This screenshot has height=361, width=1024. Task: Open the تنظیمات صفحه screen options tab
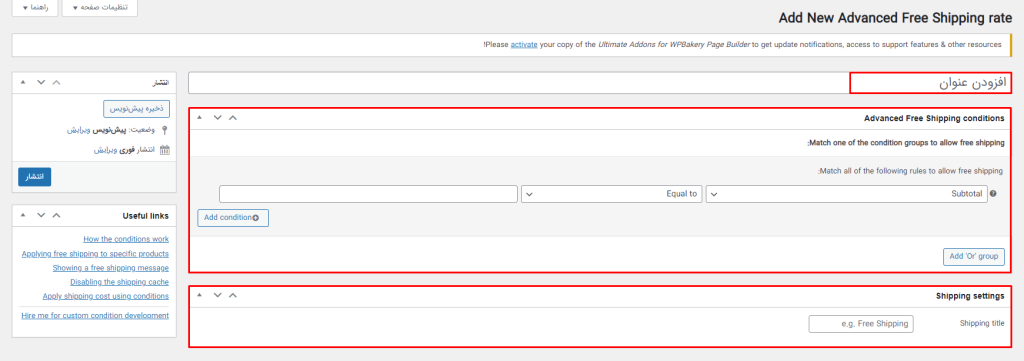click(99, 8)
